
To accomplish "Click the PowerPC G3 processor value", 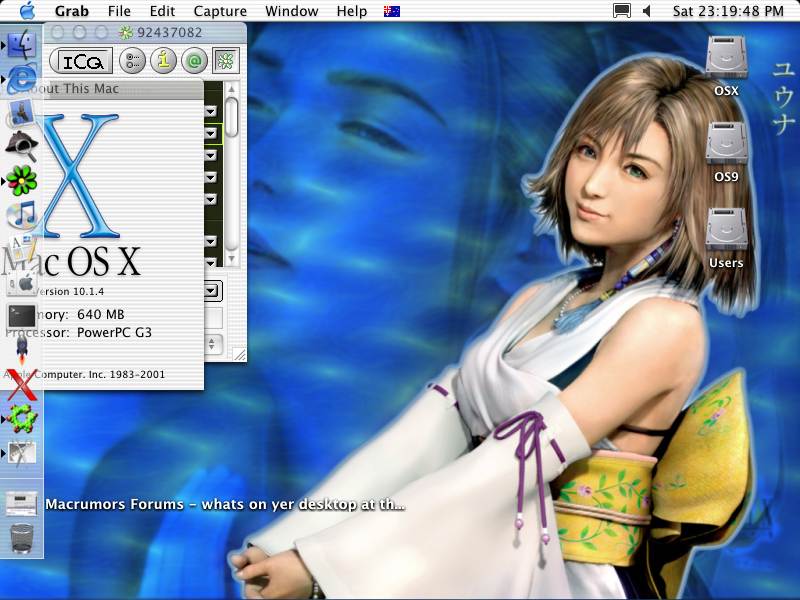I will pos(114,332).
